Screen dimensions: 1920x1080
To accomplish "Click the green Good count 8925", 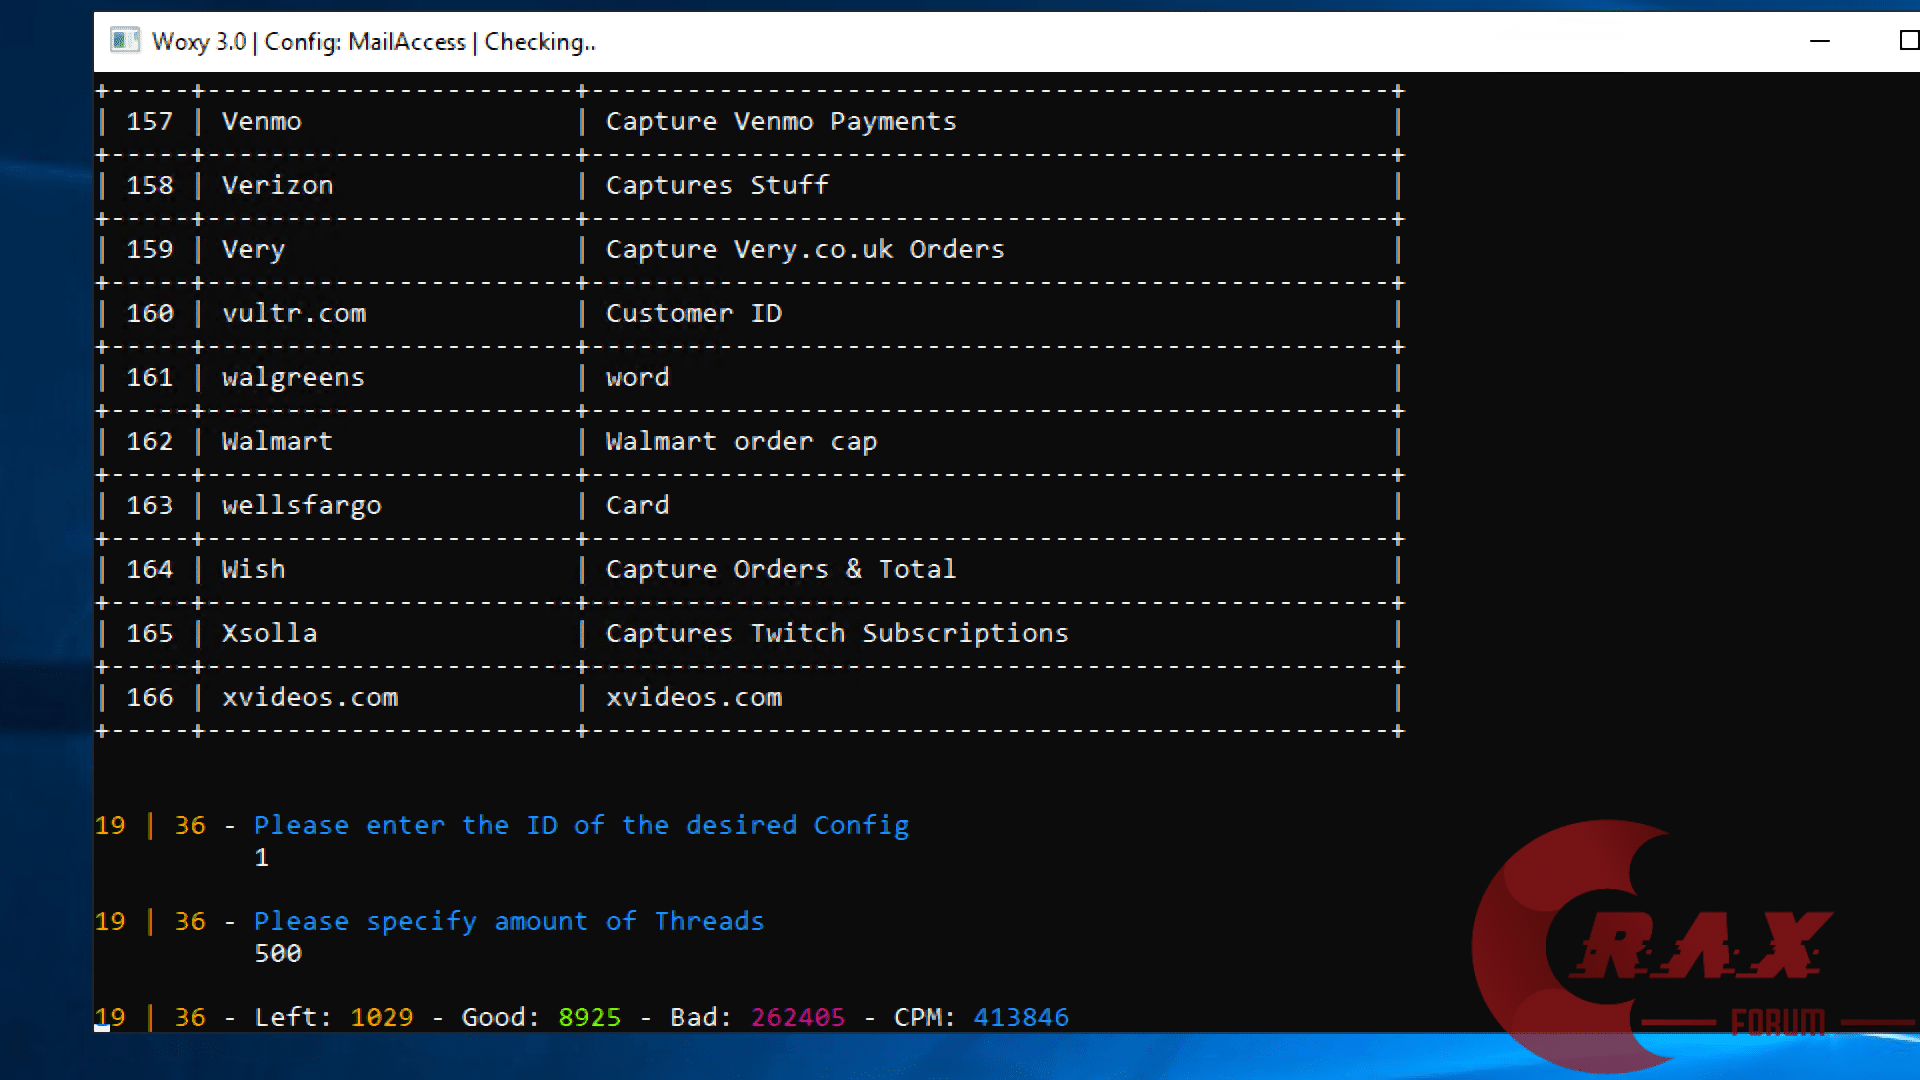I will pyautogui.click(x=589, y=1018).
